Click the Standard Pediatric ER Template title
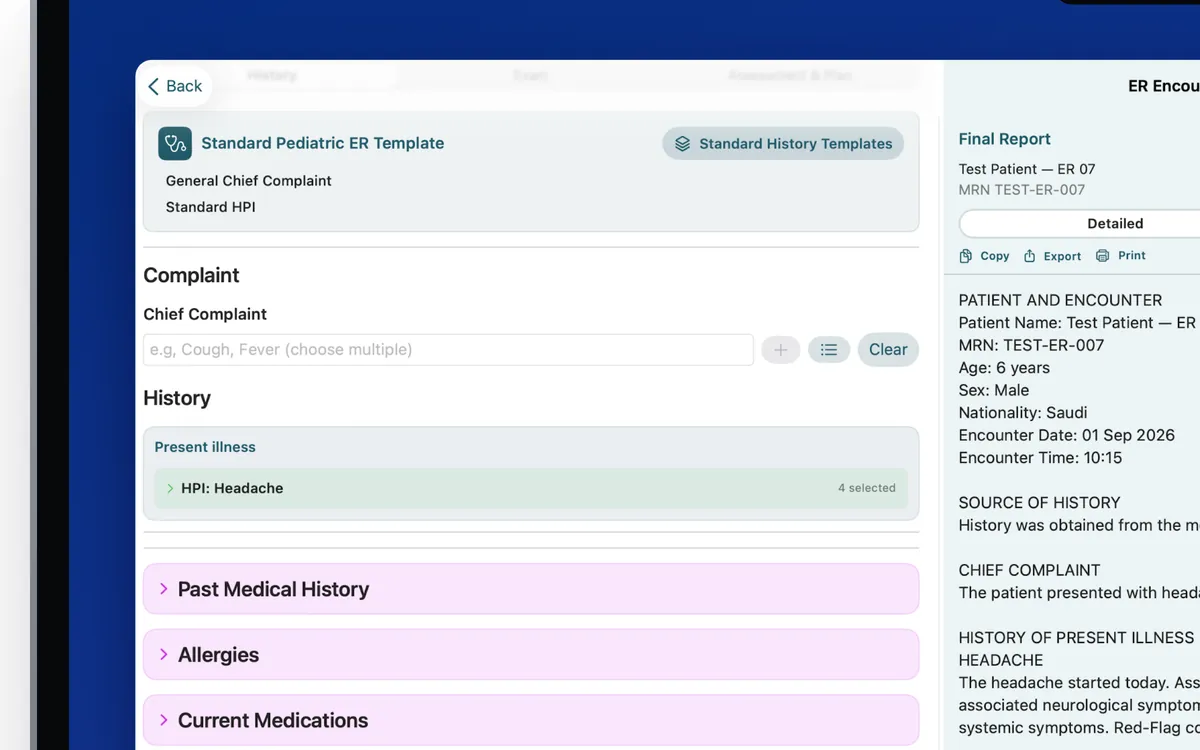The width and height of the screenshot is (1200, 750). pos(322,143)
